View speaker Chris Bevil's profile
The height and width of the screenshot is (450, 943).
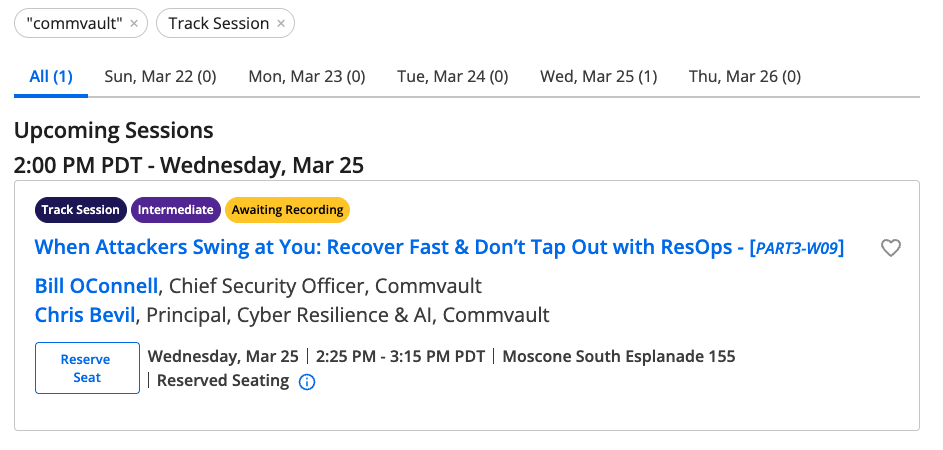pos(85,315)
